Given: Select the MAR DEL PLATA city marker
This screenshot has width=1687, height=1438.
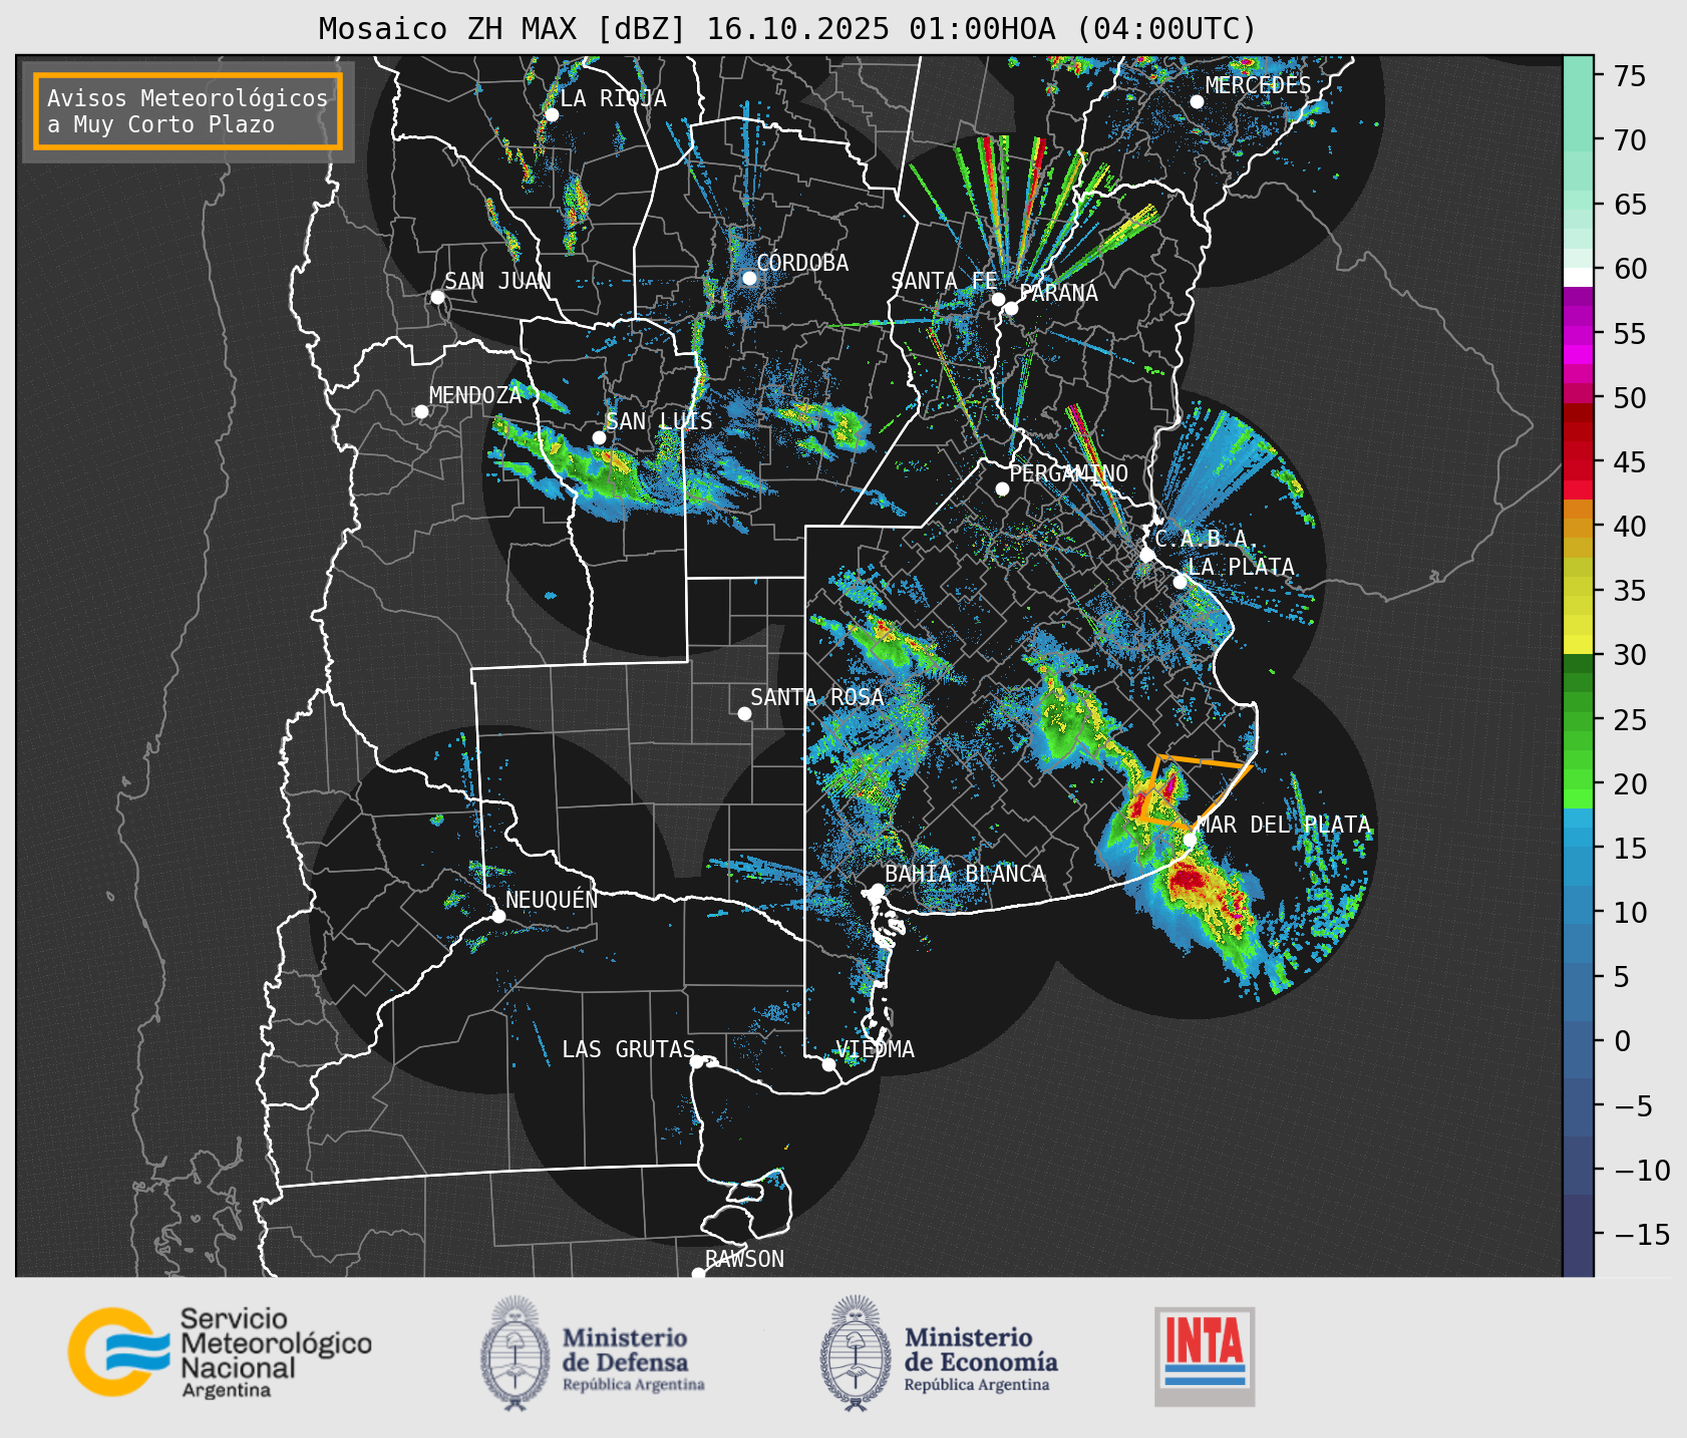Looking at the screenshot, I should click(1190, 840).
